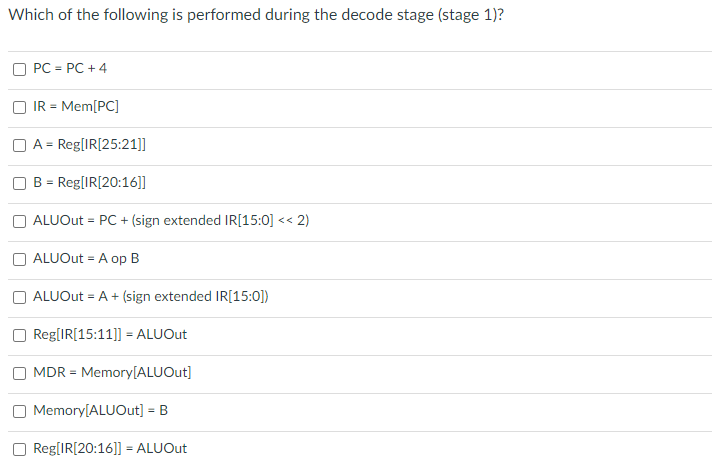
Task: Tick the Reg[IR[20:16]] = ALUOut checkbox
Action: point(19,449)
